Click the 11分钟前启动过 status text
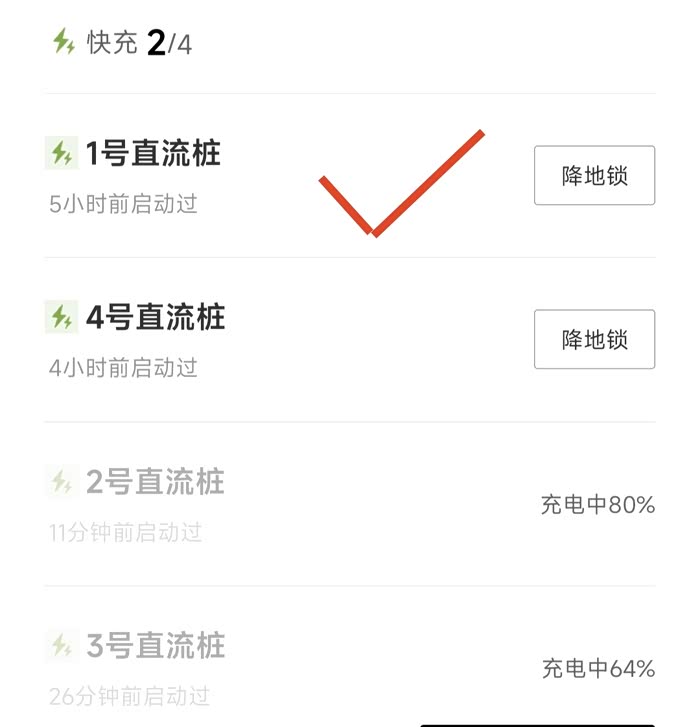The width and height of the screenshot is (700, 727). 126,532
